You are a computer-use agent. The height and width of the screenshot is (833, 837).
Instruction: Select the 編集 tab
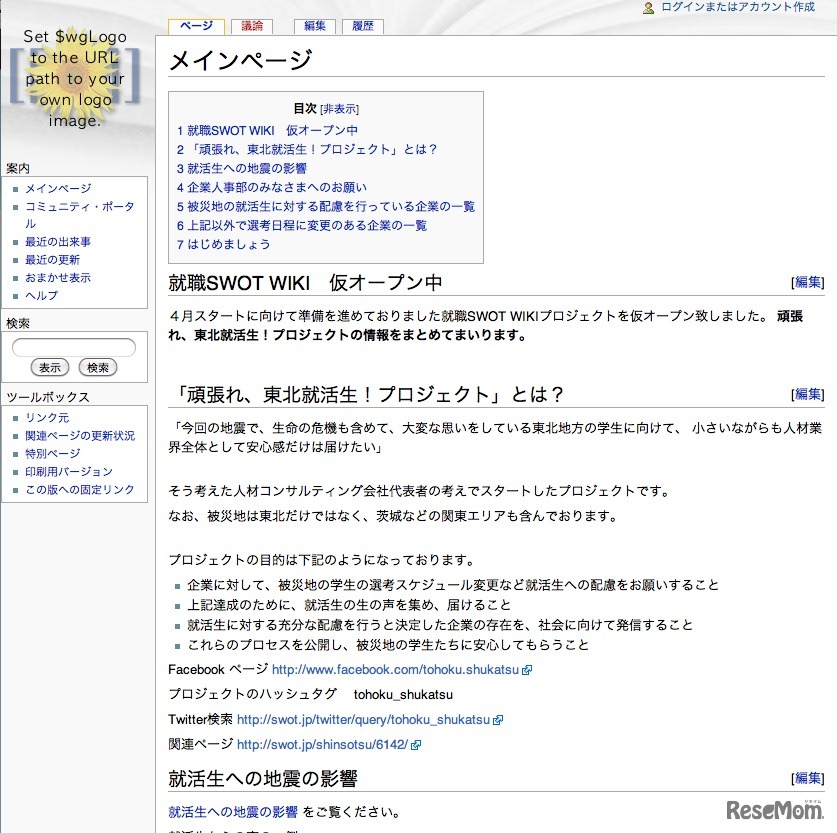click(313, 26)
